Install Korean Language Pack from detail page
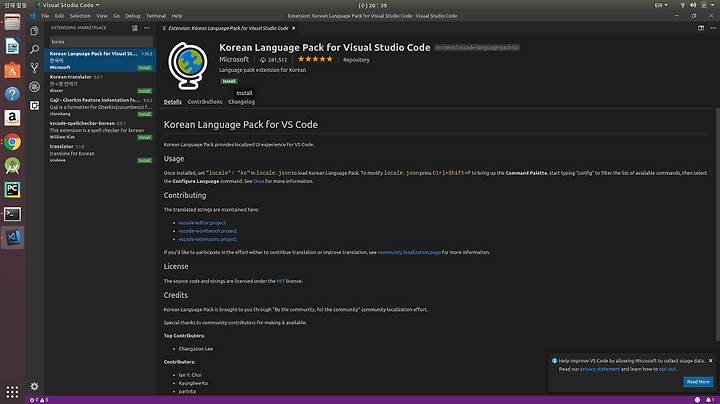Image resolution: width=720 pixels, height=404 pixels. click(229, 81)
